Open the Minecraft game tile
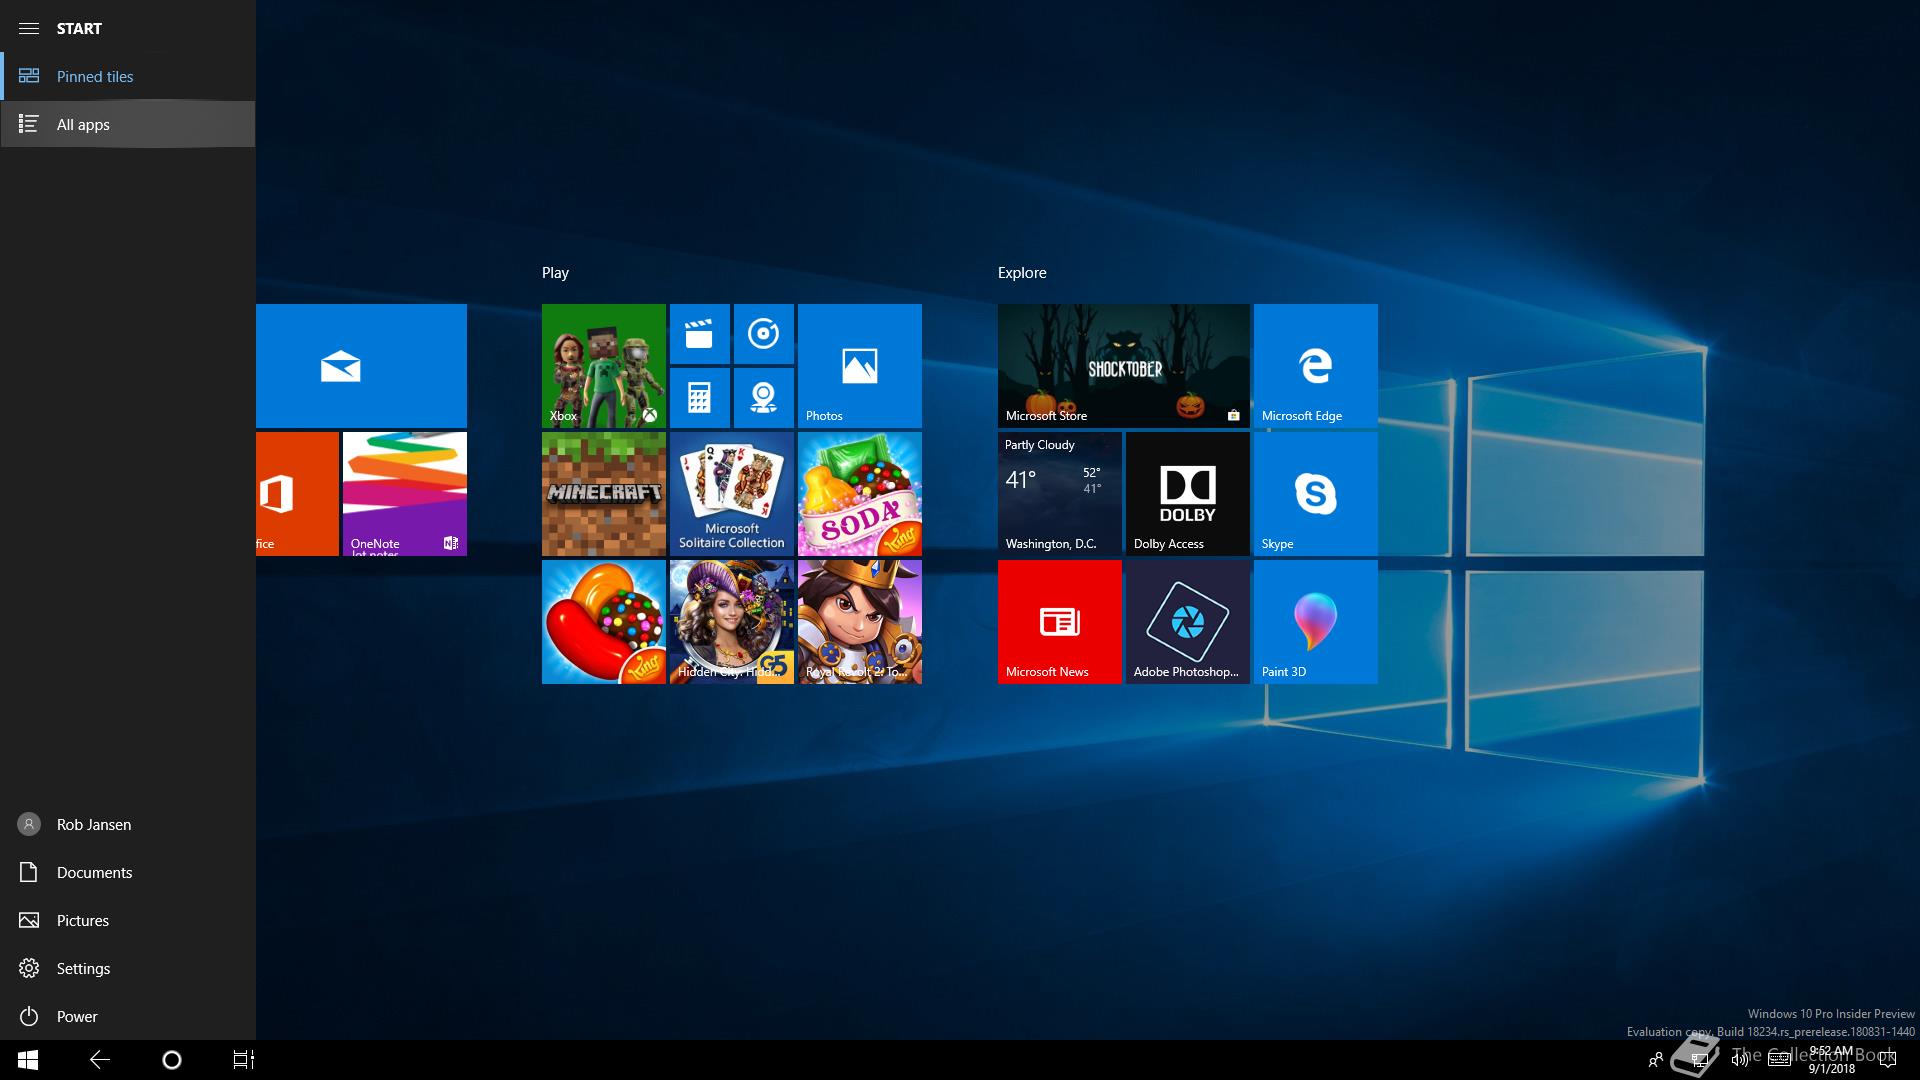 click(x=603, y=494)
